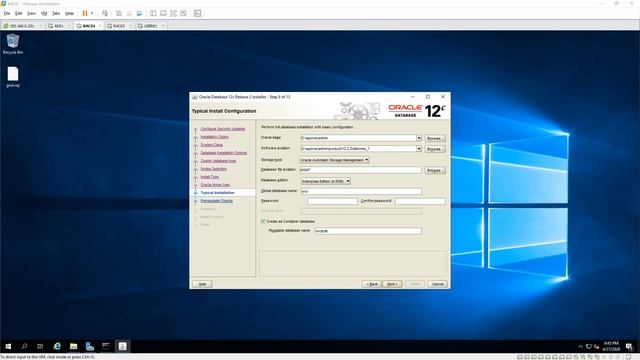The height and width of the screenshot is (360, 640).
Task: Click the unity mode toolbar icon
Action: tap(184, 13)
